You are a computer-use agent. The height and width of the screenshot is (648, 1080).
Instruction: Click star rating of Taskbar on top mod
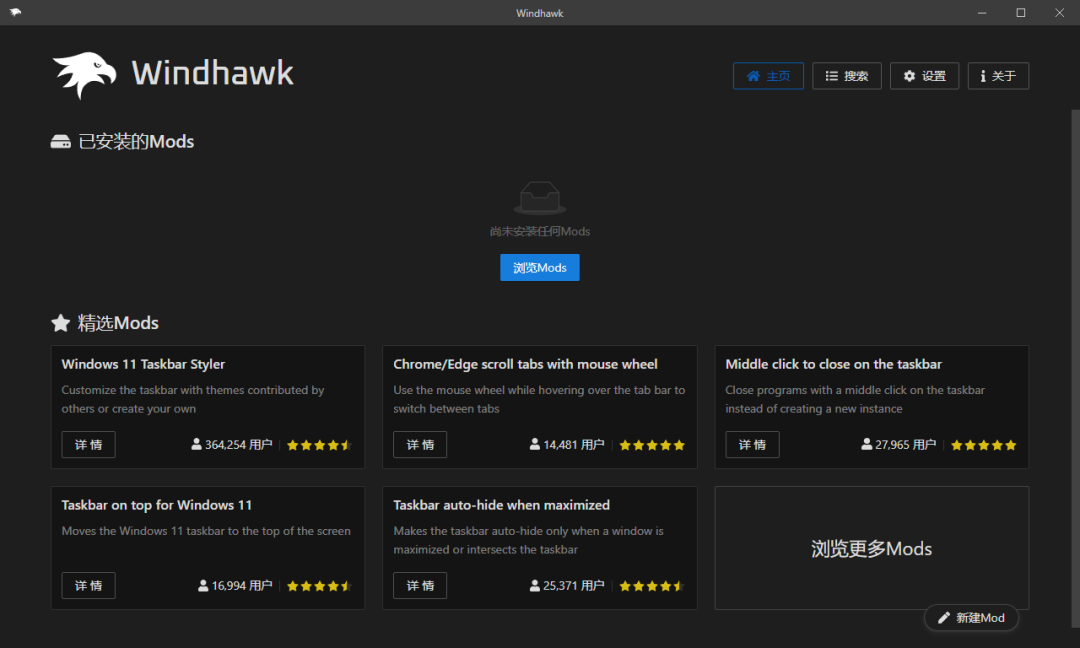[x=320, y=586]
